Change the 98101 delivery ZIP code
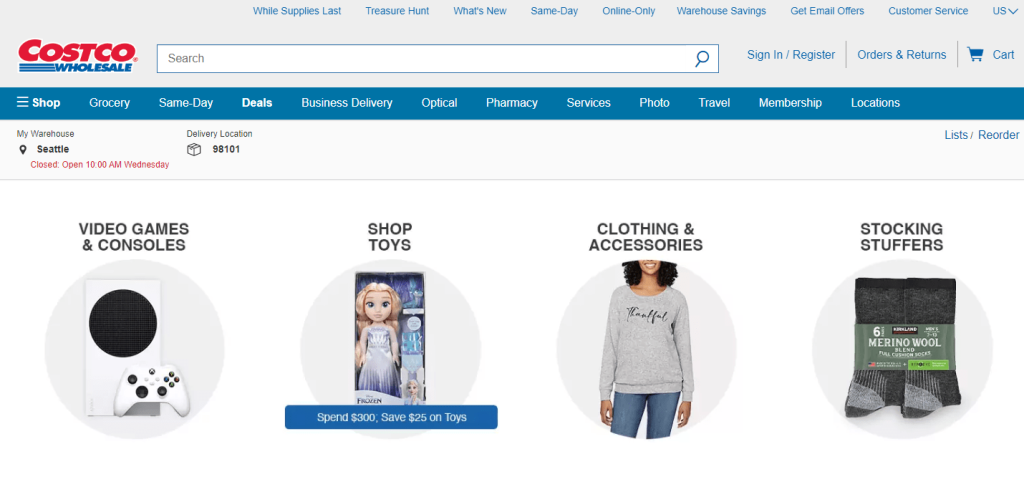This screenshot has height=492, width=1024. [227, 149]
